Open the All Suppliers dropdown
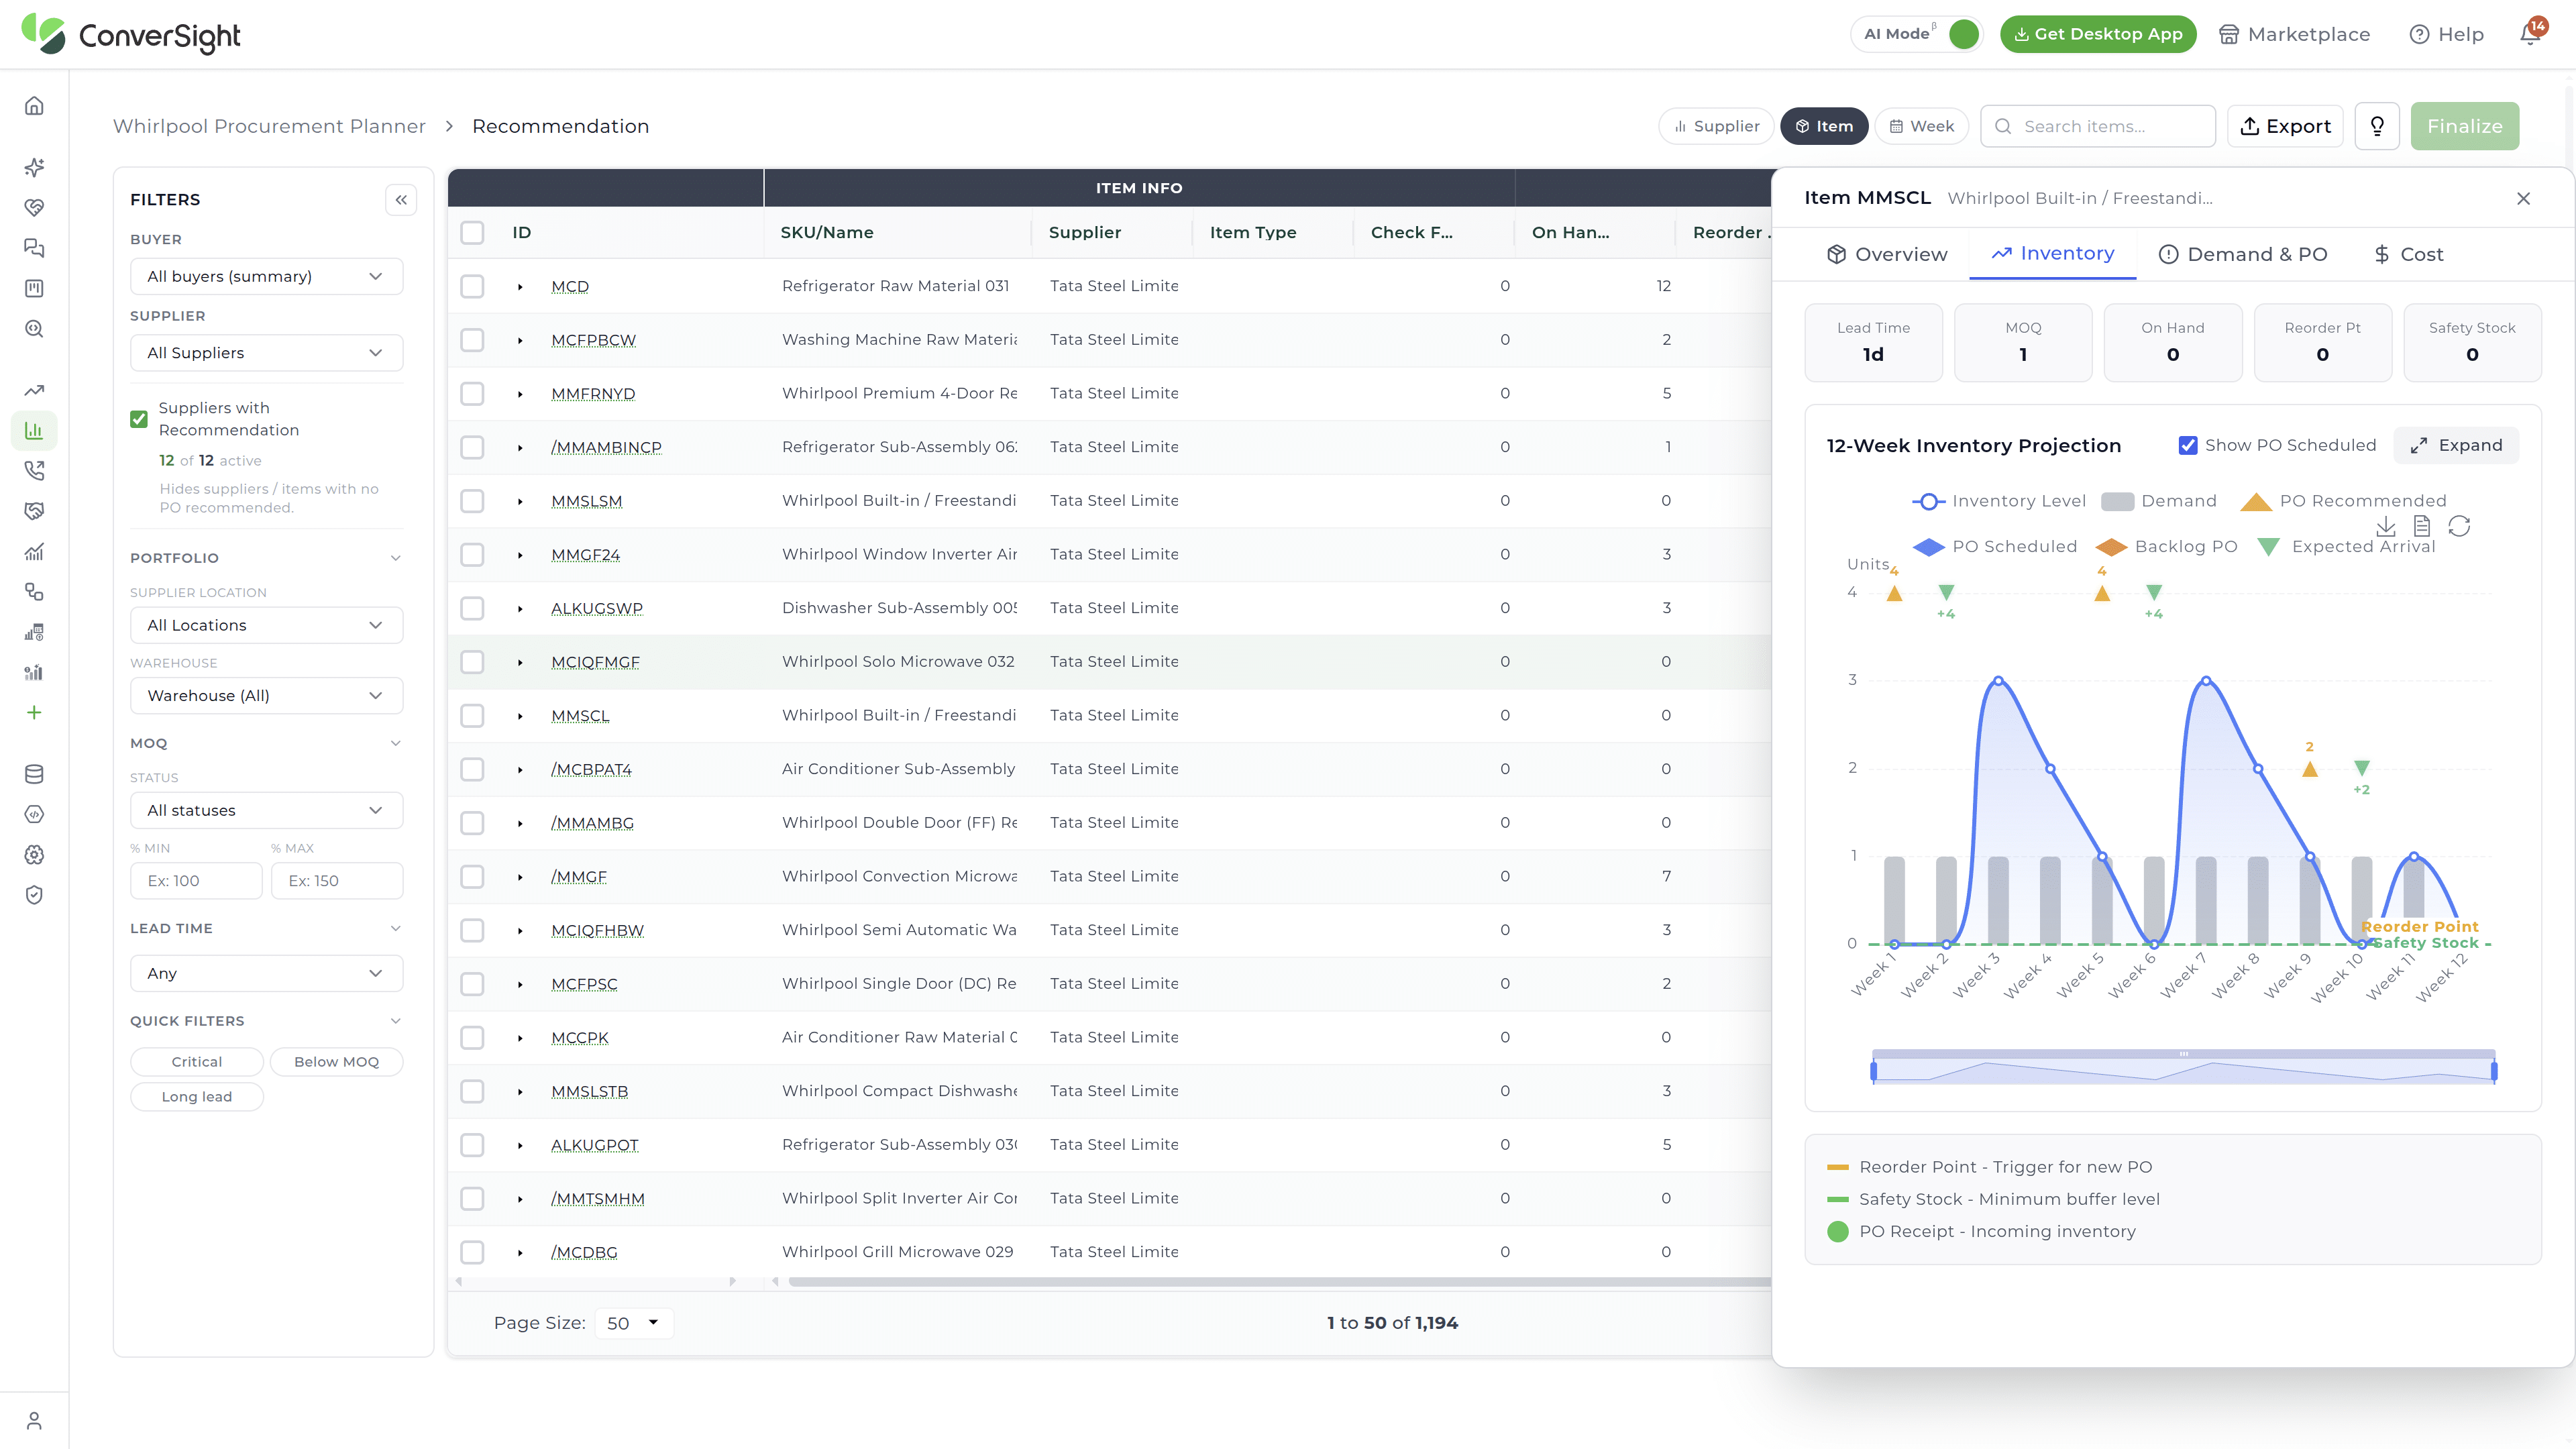The image size is (2576, 1449). point(266,353)
